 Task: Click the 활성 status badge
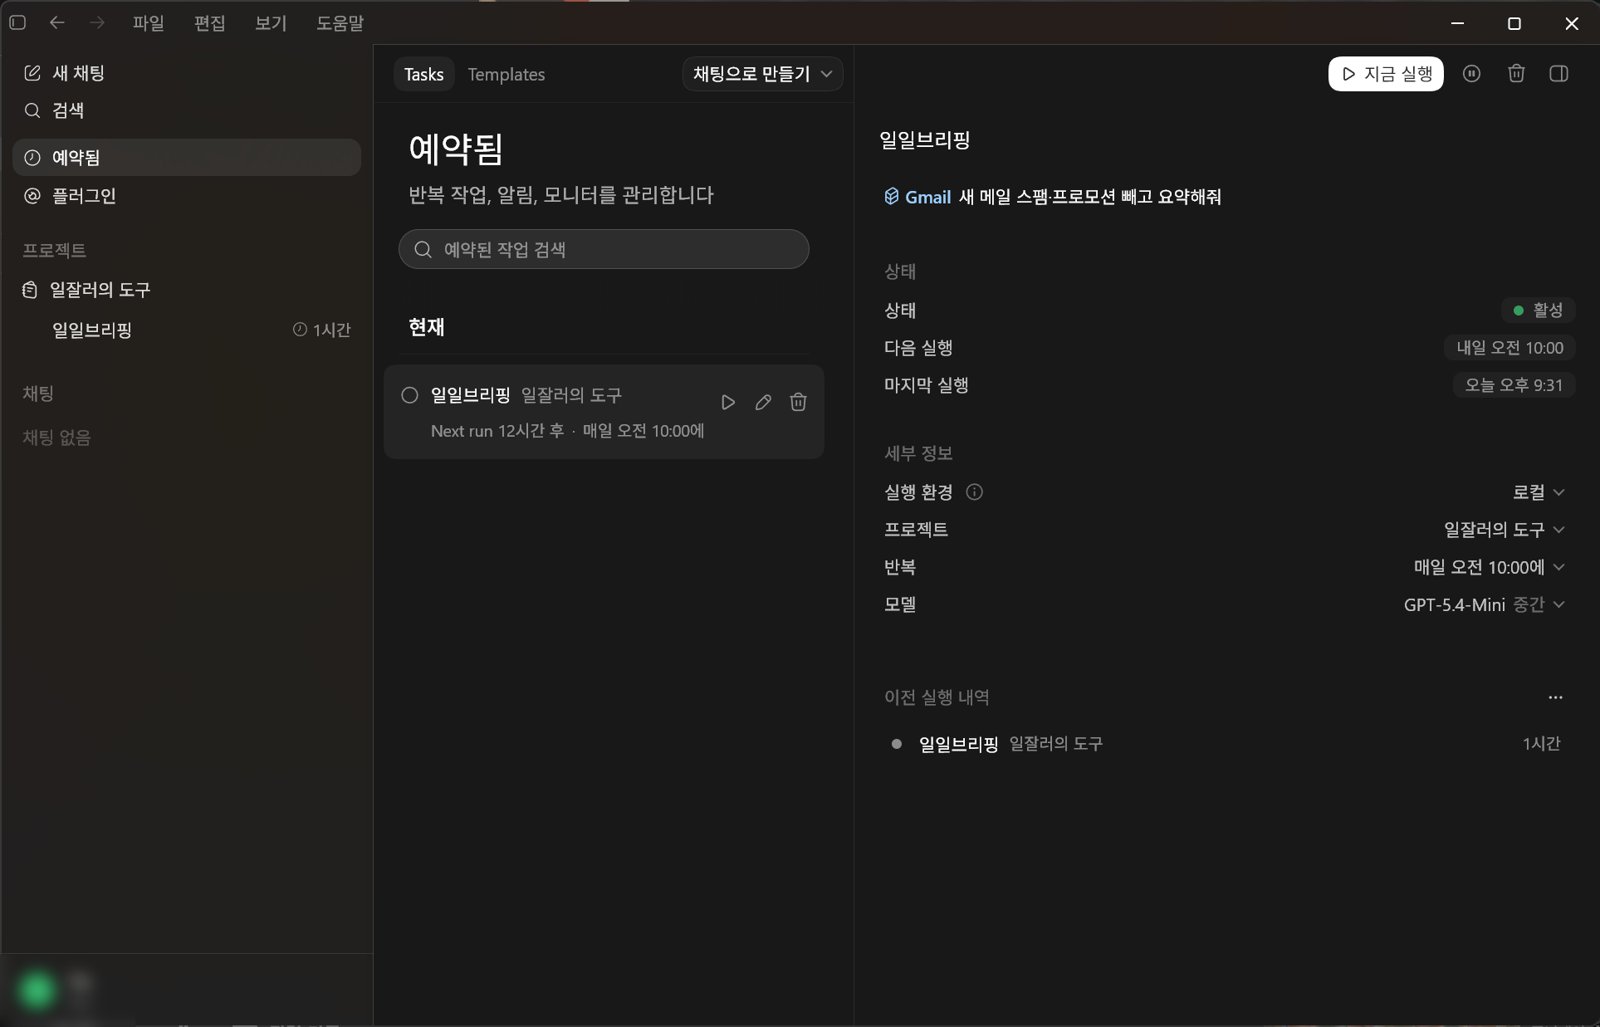pos(1538,310)
